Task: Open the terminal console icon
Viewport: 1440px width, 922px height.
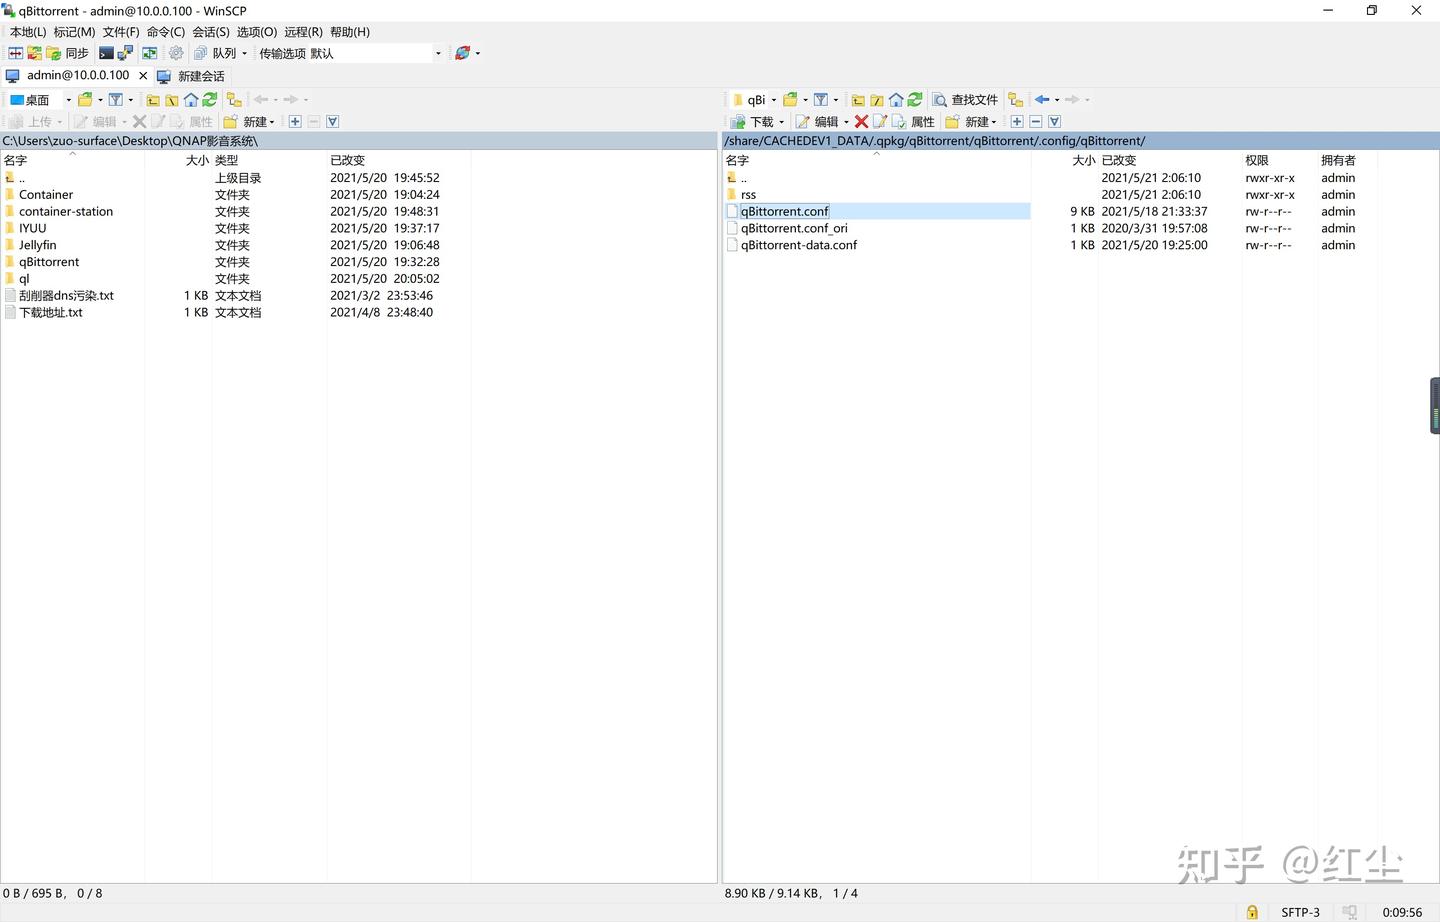Action: click(106, 53)
